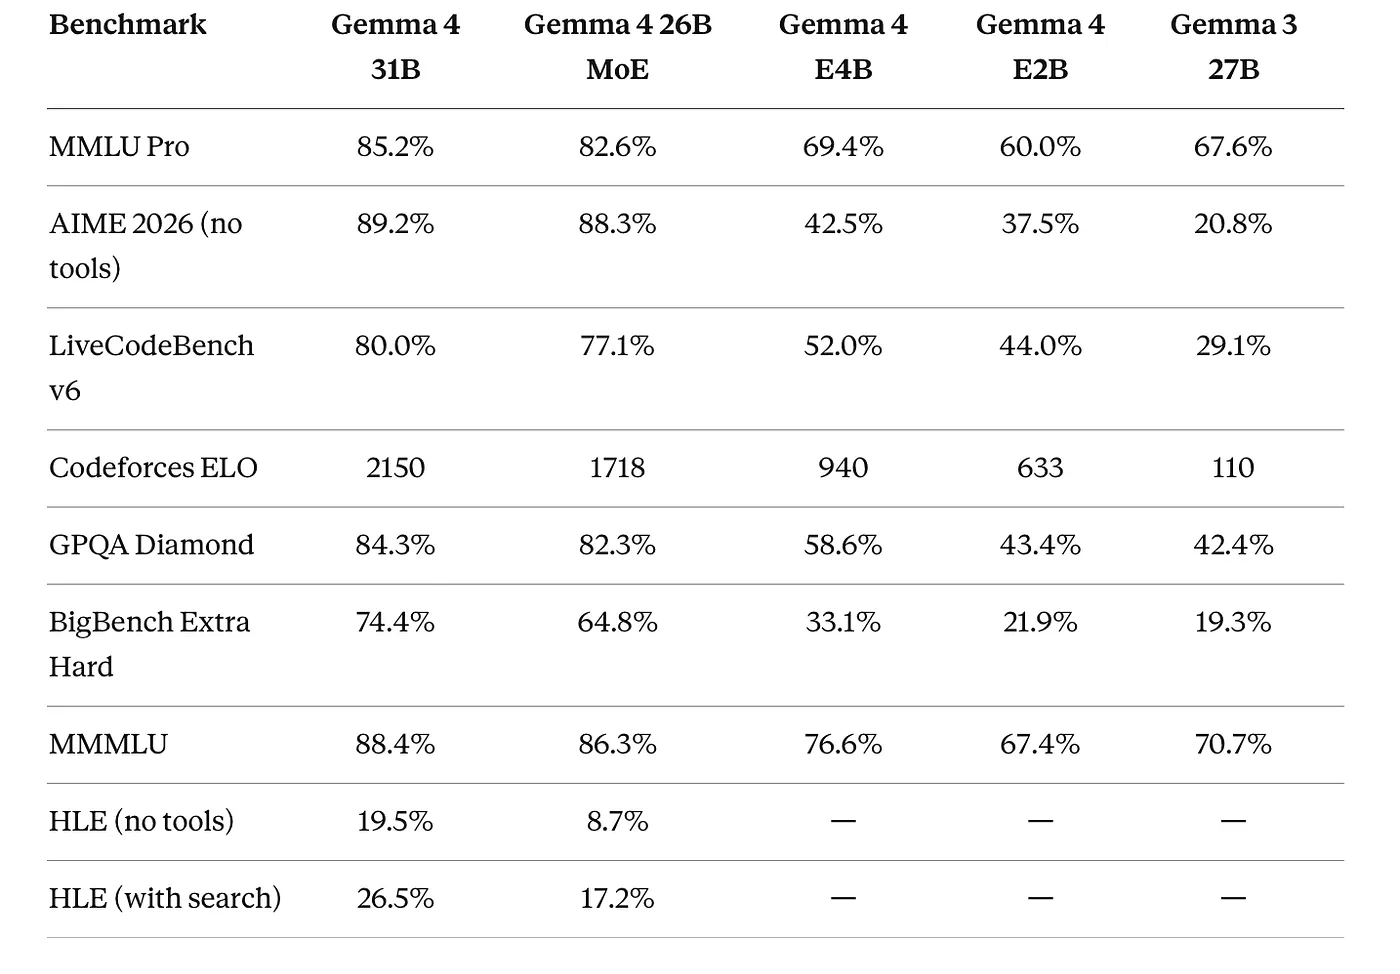Select the LiveCodeBench v6 row label

pyautogui.click(x=151, y=367)
